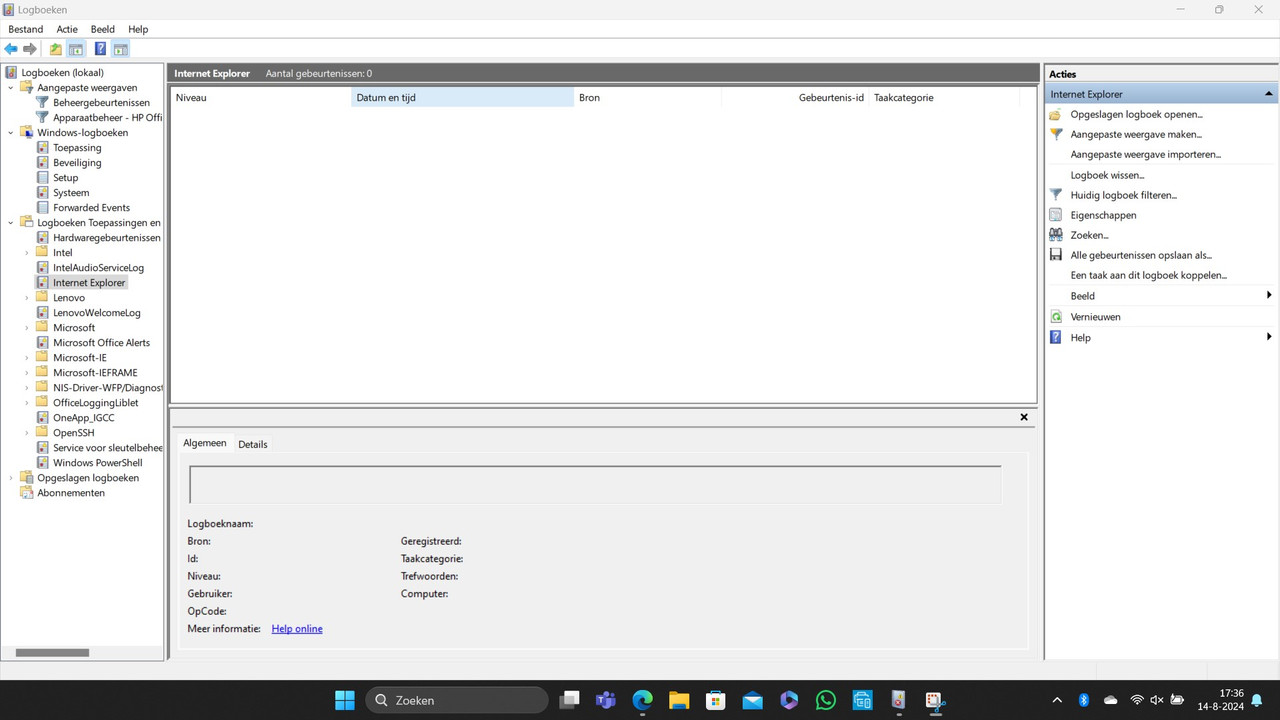Click the Forward arrow in the toolbar
Screen dimensions: 1280x720
click(x=30, y=49)
